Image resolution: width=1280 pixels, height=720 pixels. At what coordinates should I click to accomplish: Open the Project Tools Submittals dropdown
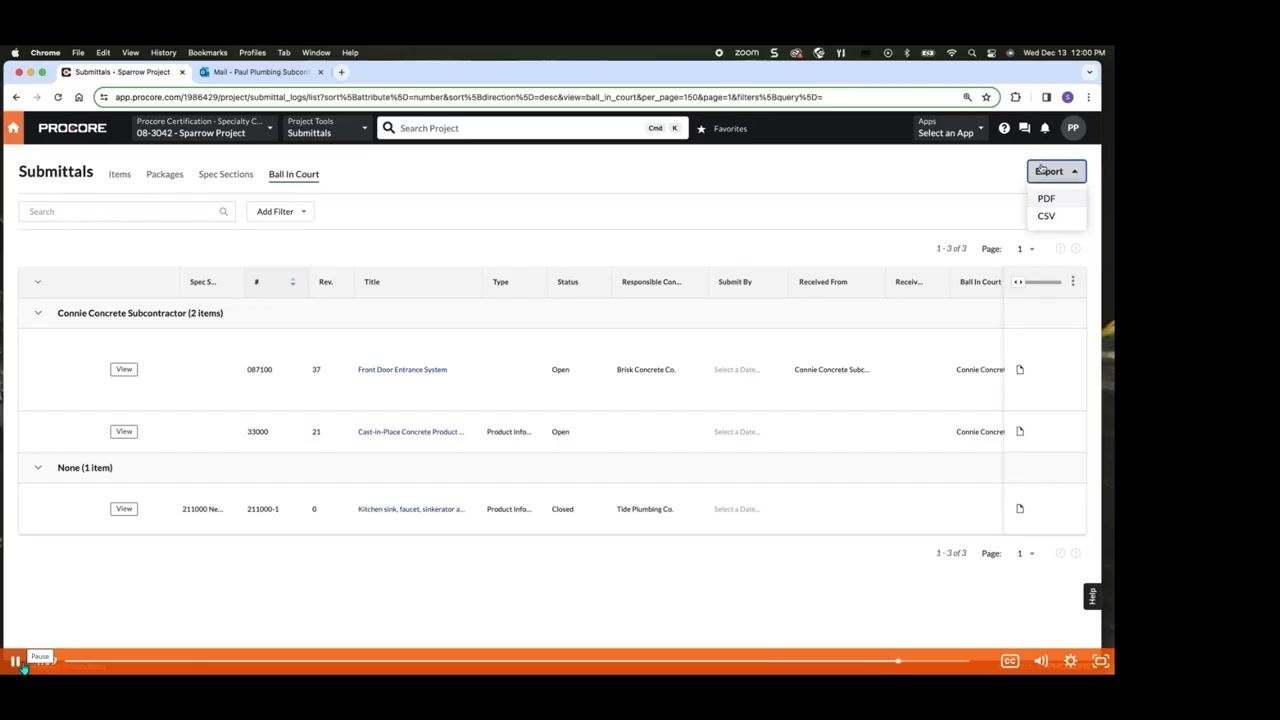(x=327, y=128)
